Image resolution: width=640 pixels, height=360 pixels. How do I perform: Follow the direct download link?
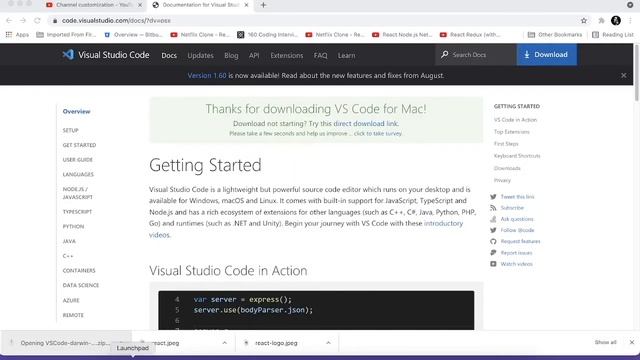click(x=365, y=123)
